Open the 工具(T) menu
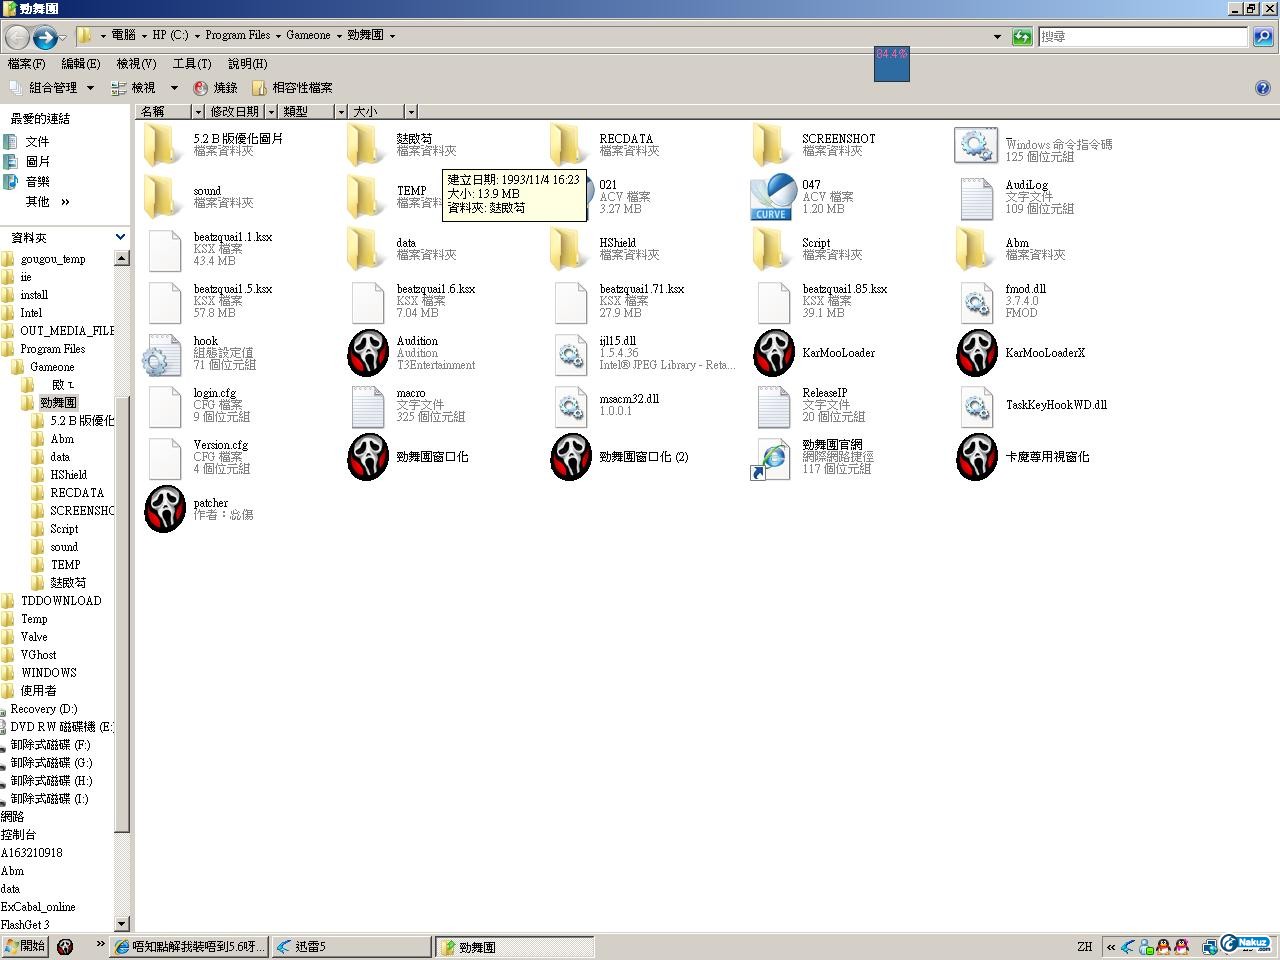1280x960 pixels. [192, 64]
